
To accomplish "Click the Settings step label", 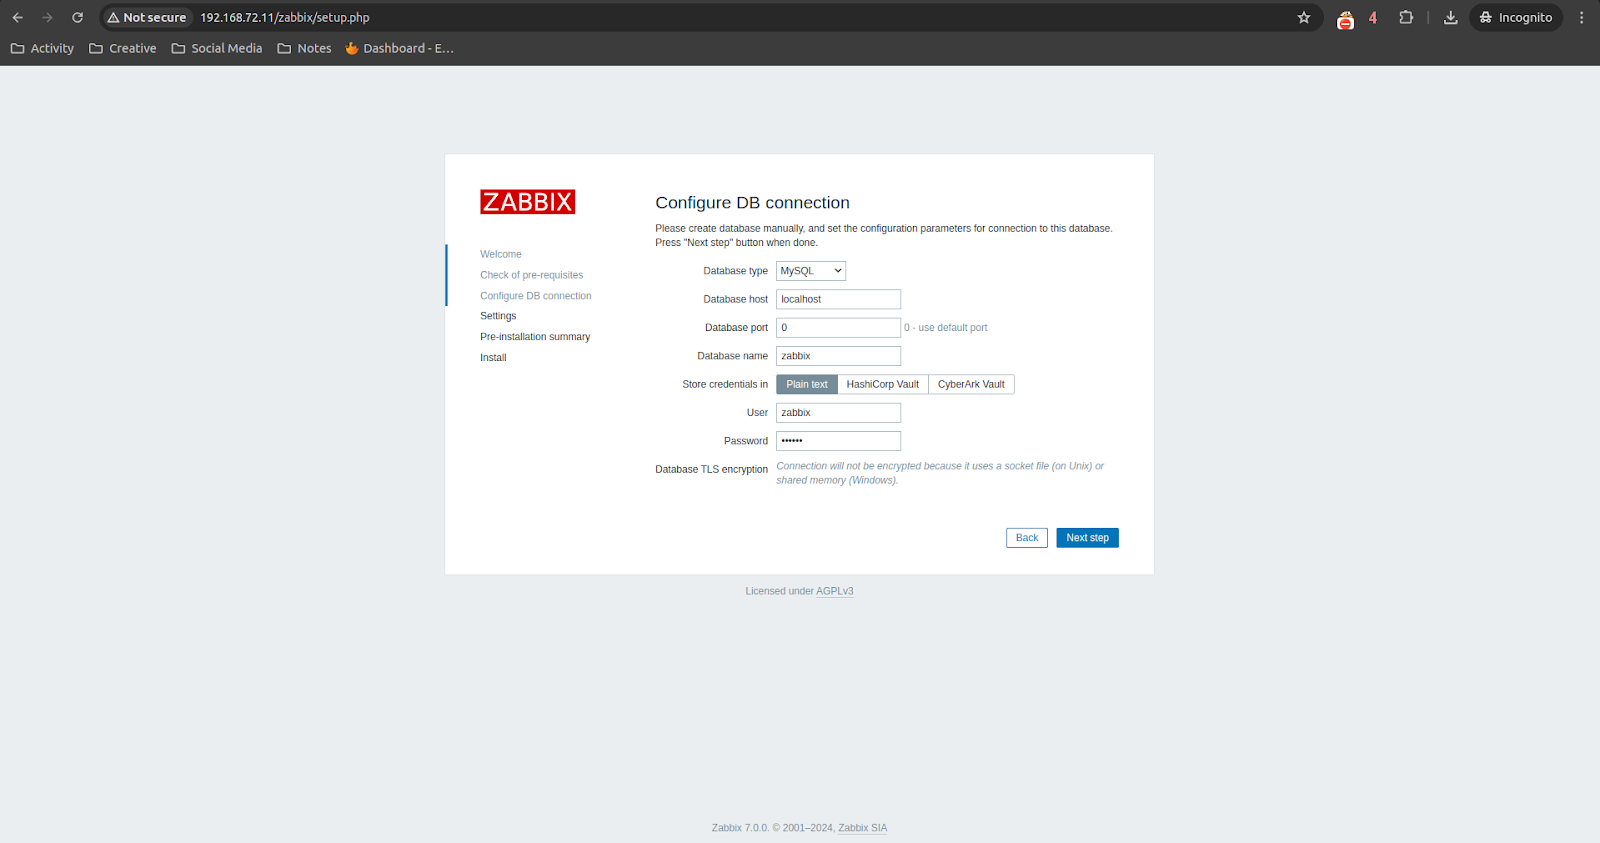I will point(498,316).
